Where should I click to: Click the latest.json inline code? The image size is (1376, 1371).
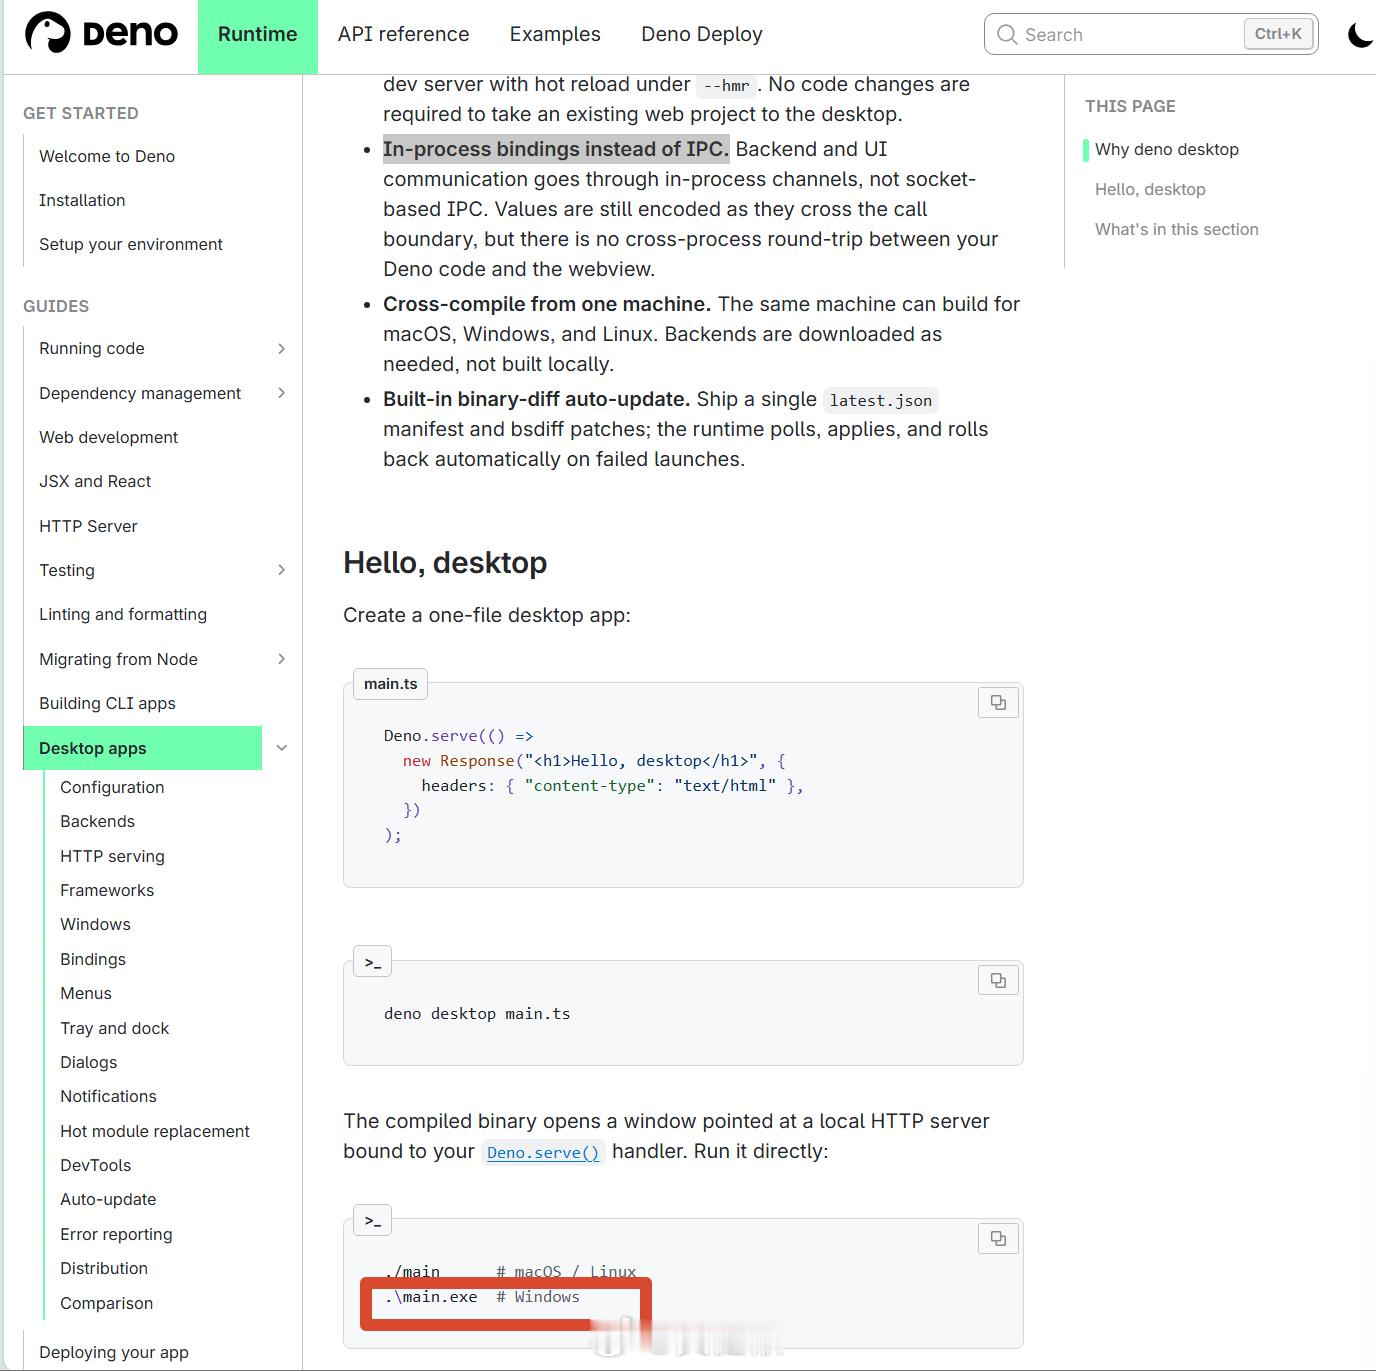881,400
